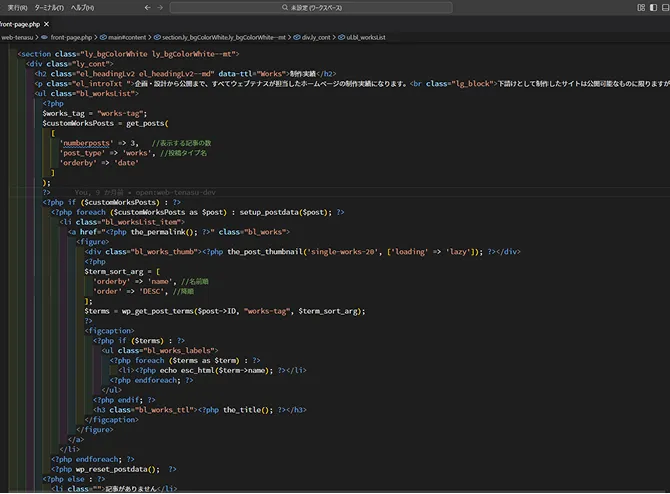Image resolution: width=670 pixels, height=494 pixels.
Task: Open the ターミナル (Terminal) menu
Action: [49, 8]
